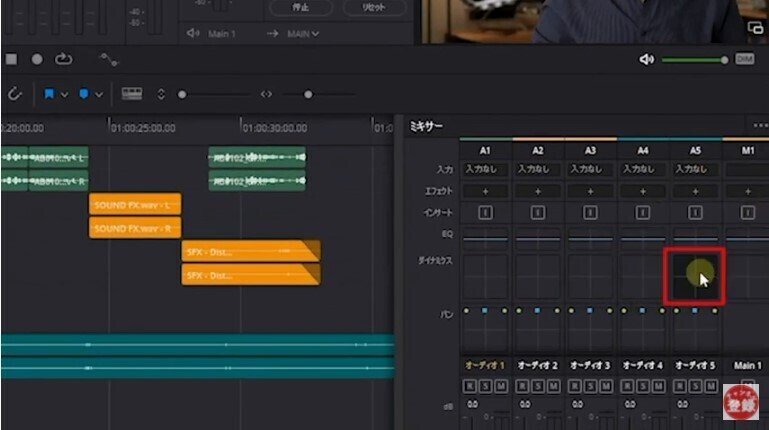Open the A5 入力なし input dropdown
This screenshot has width=769, height=430.
point(695,169)
